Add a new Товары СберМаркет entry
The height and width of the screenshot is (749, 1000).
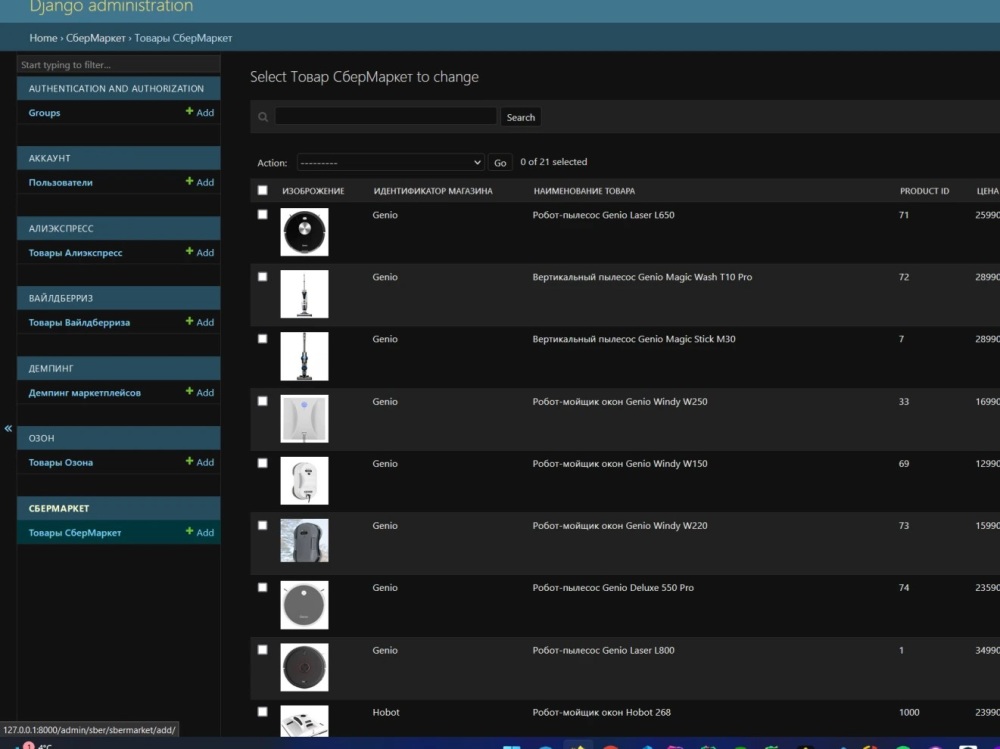coord(200,532)
